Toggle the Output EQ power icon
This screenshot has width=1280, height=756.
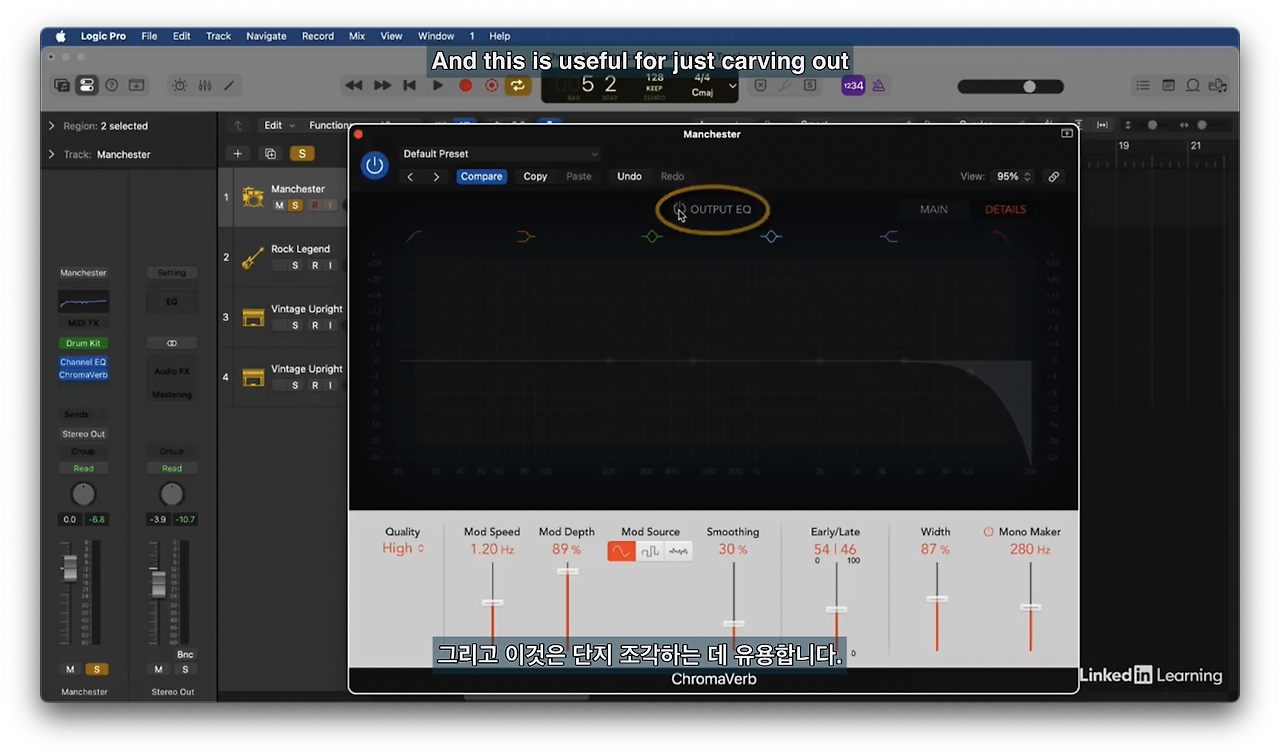[x=679, y=209]
